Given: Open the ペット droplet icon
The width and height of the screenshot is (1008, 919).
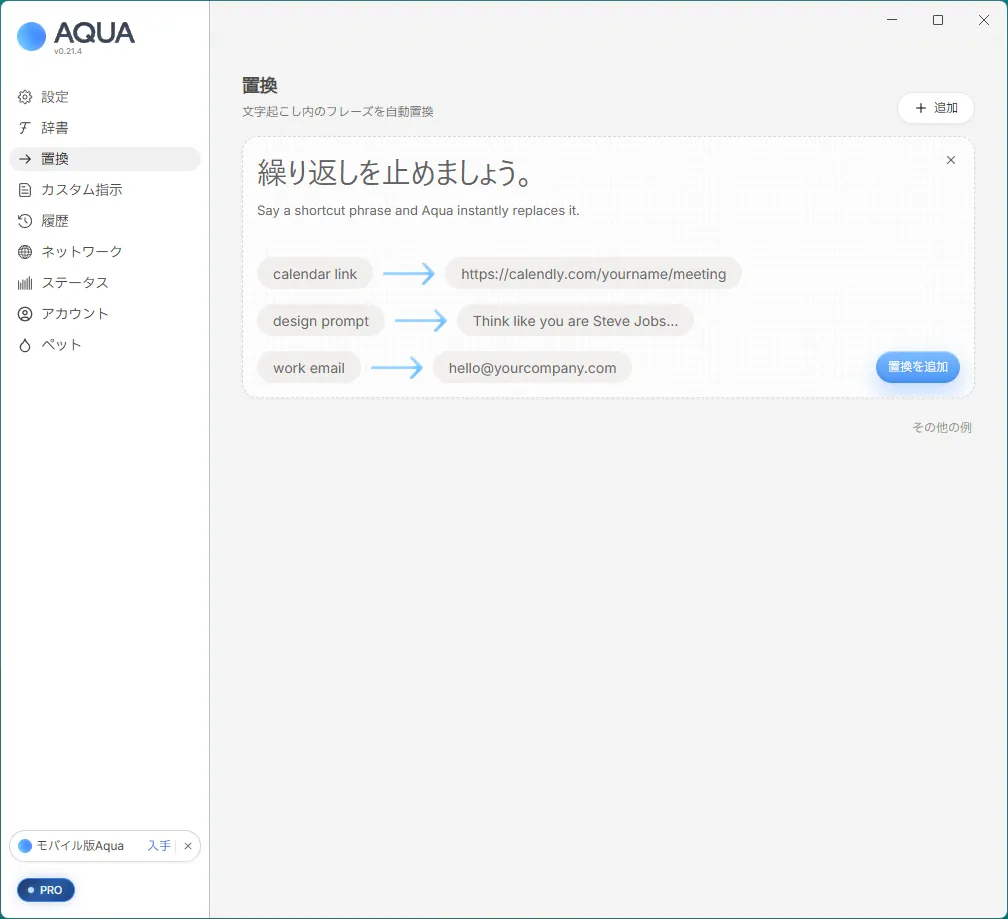Looking at the screenshot, I should pyautogui.click(x=24, y=345).
